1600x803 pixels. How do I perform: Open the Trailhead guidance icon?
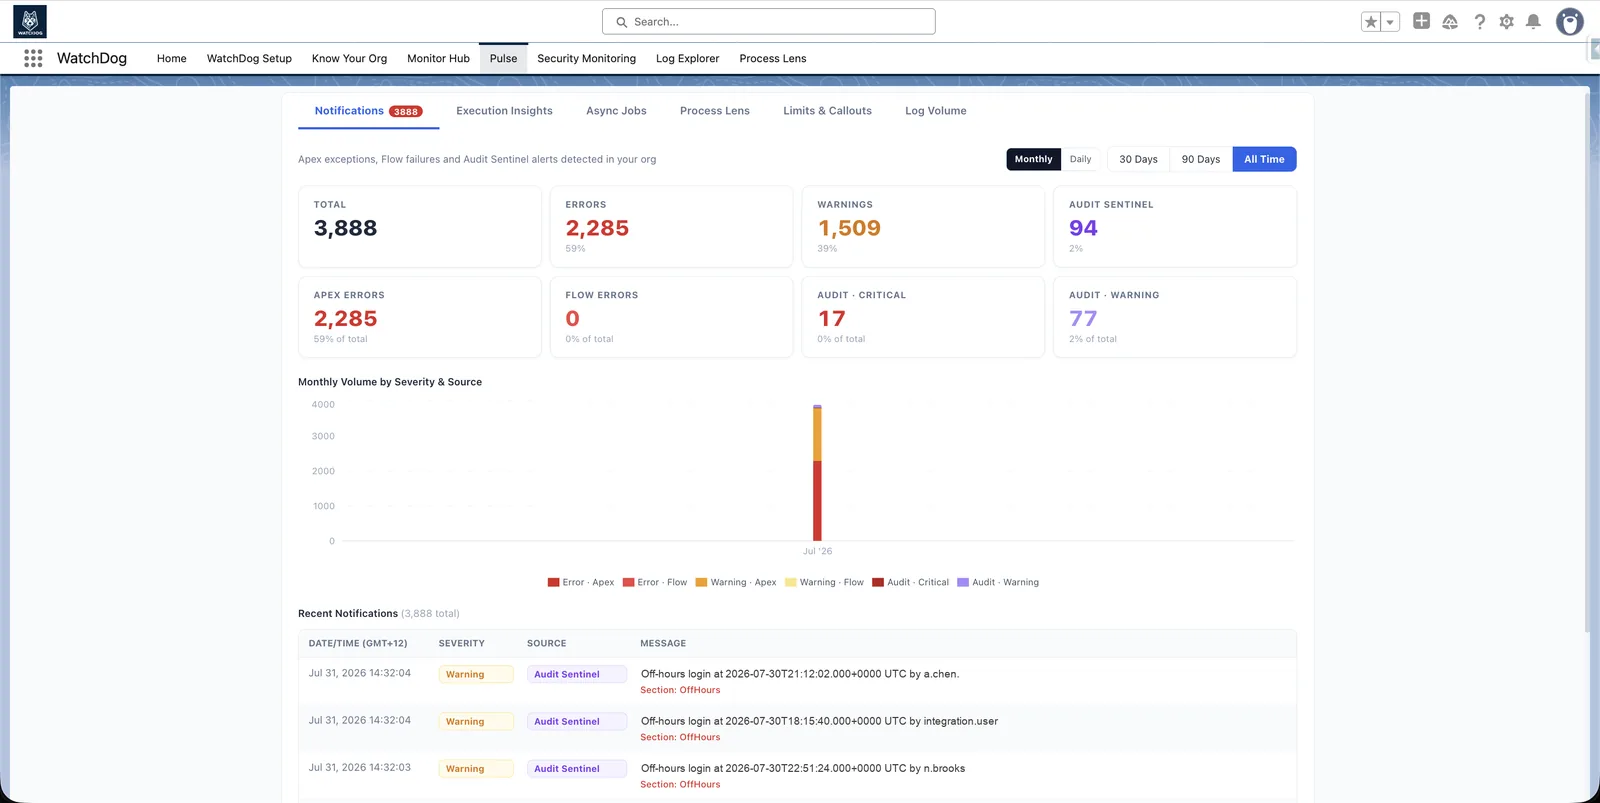coord(1450,21)
